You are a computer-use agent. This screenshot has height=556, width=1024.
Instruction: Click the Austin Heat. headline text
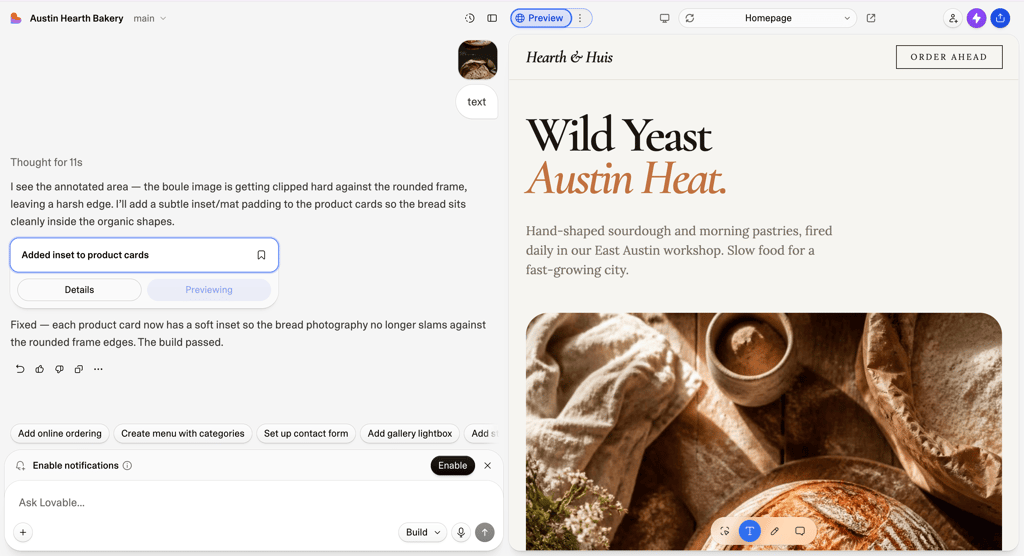pos(626,178)
